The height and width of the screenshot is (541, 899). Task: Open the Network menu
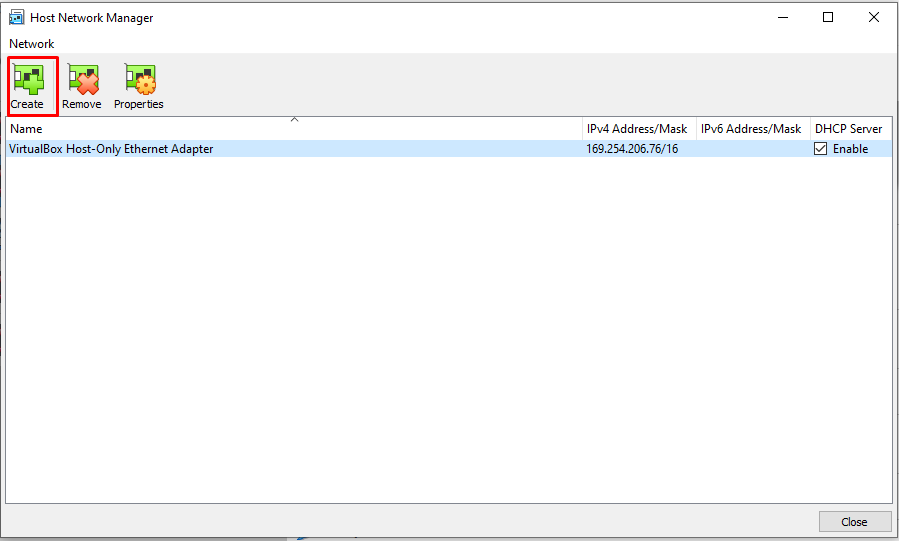(32, 44)
